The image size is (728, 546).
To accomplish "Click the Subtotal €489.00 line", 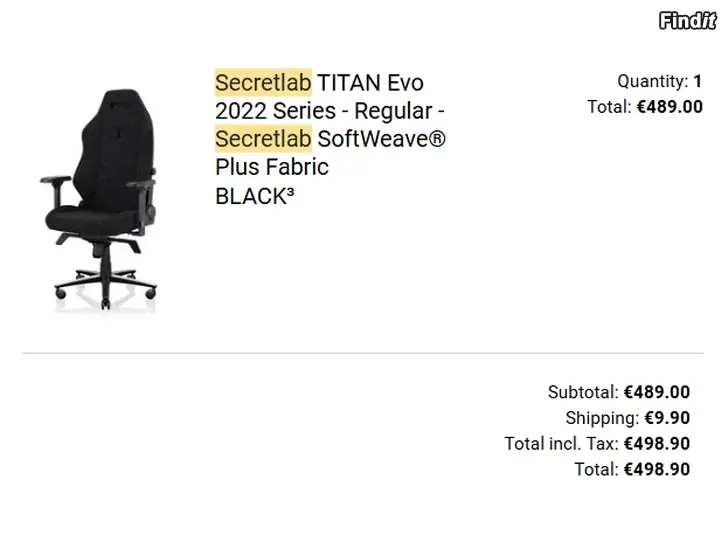I will pos(619,392).
